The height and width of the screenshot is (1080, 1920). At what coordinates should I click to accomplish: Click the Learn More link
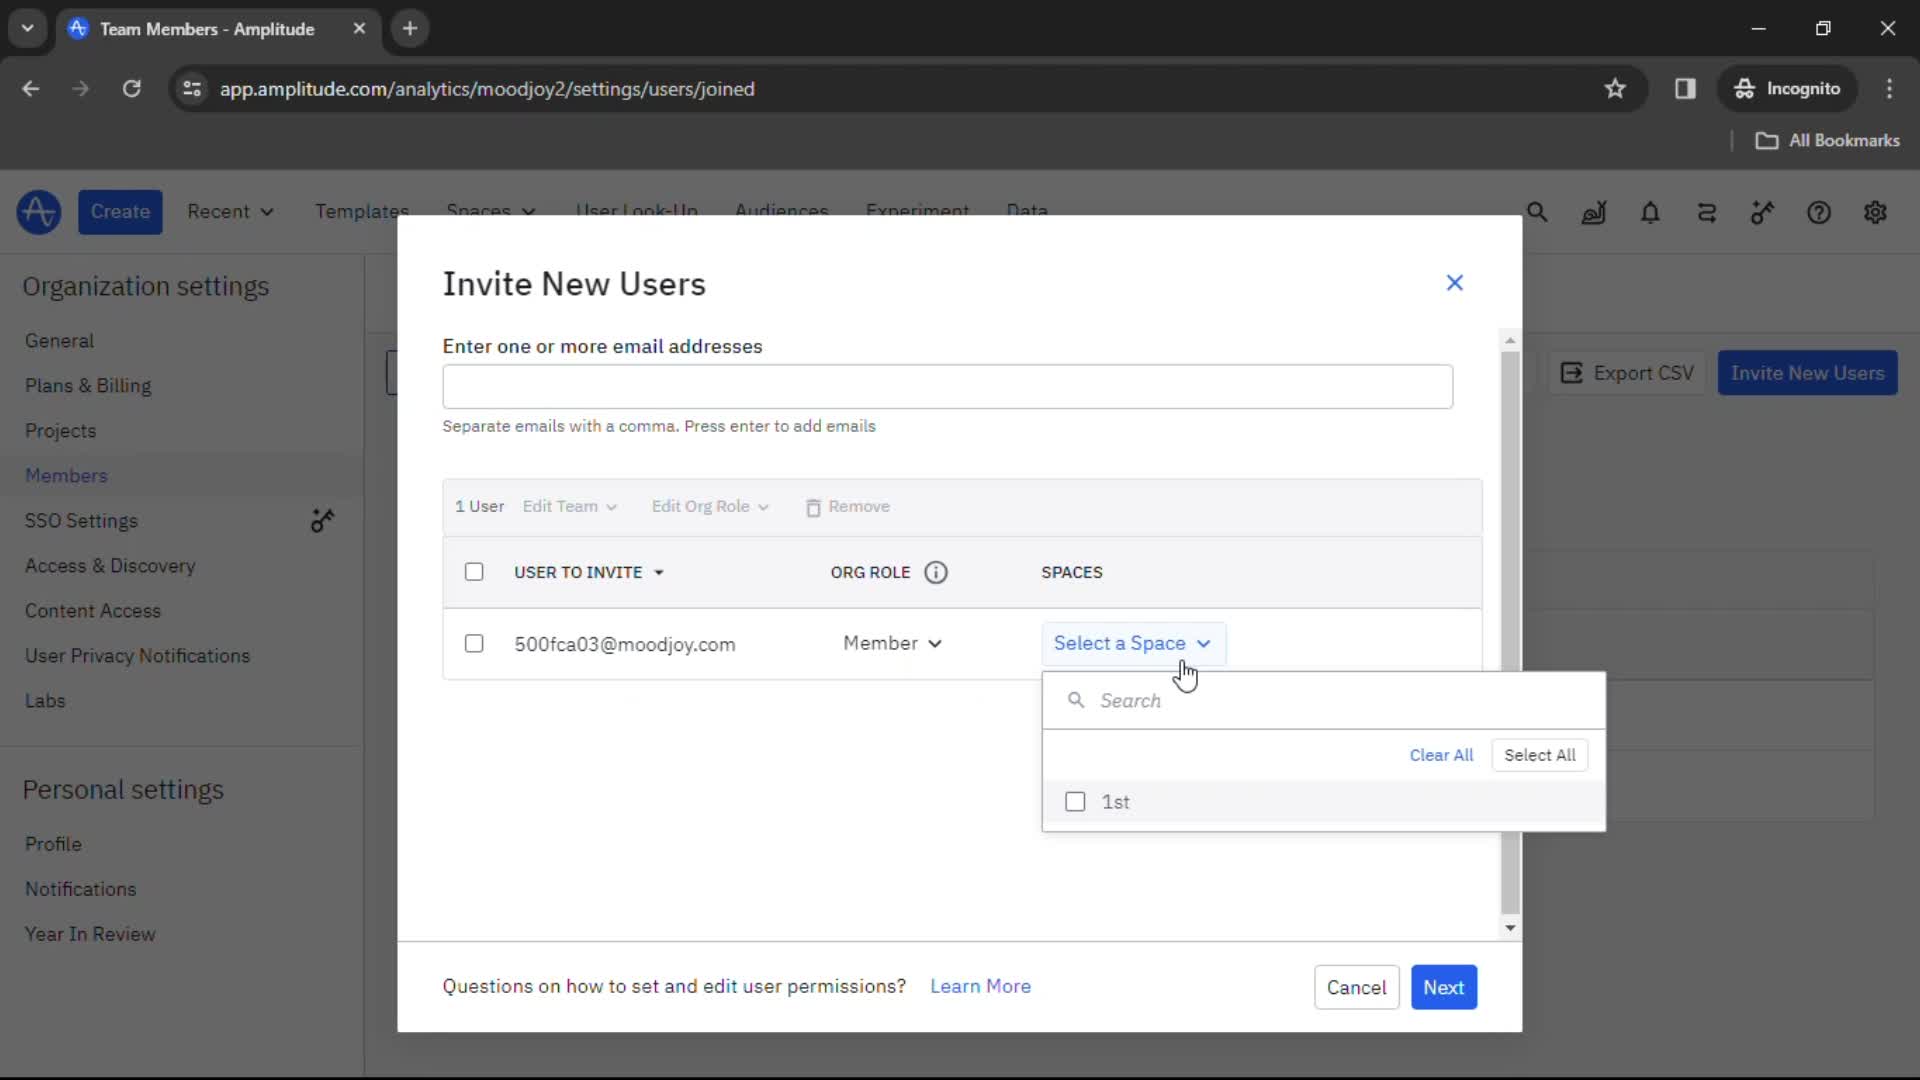(981, 986)
